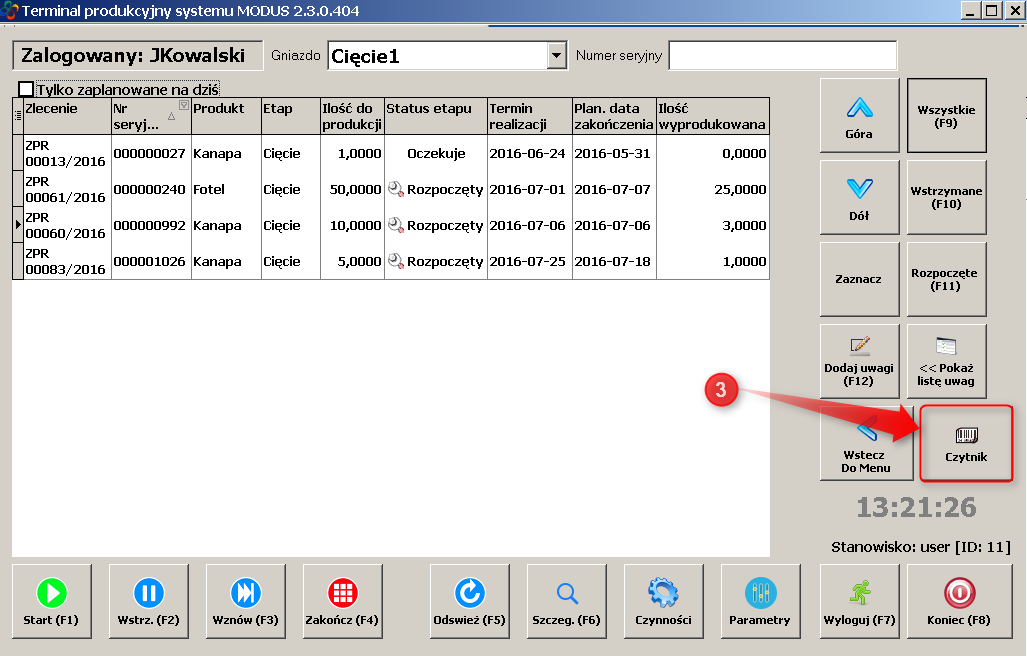Pause production using Wstrz. (F2)
1027x656 pixels.
coord(148,601)
